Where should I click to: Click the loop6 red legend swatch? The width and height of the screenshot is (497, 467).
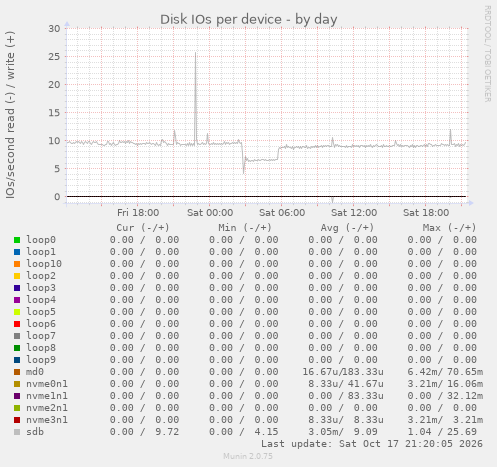[17, 324]
